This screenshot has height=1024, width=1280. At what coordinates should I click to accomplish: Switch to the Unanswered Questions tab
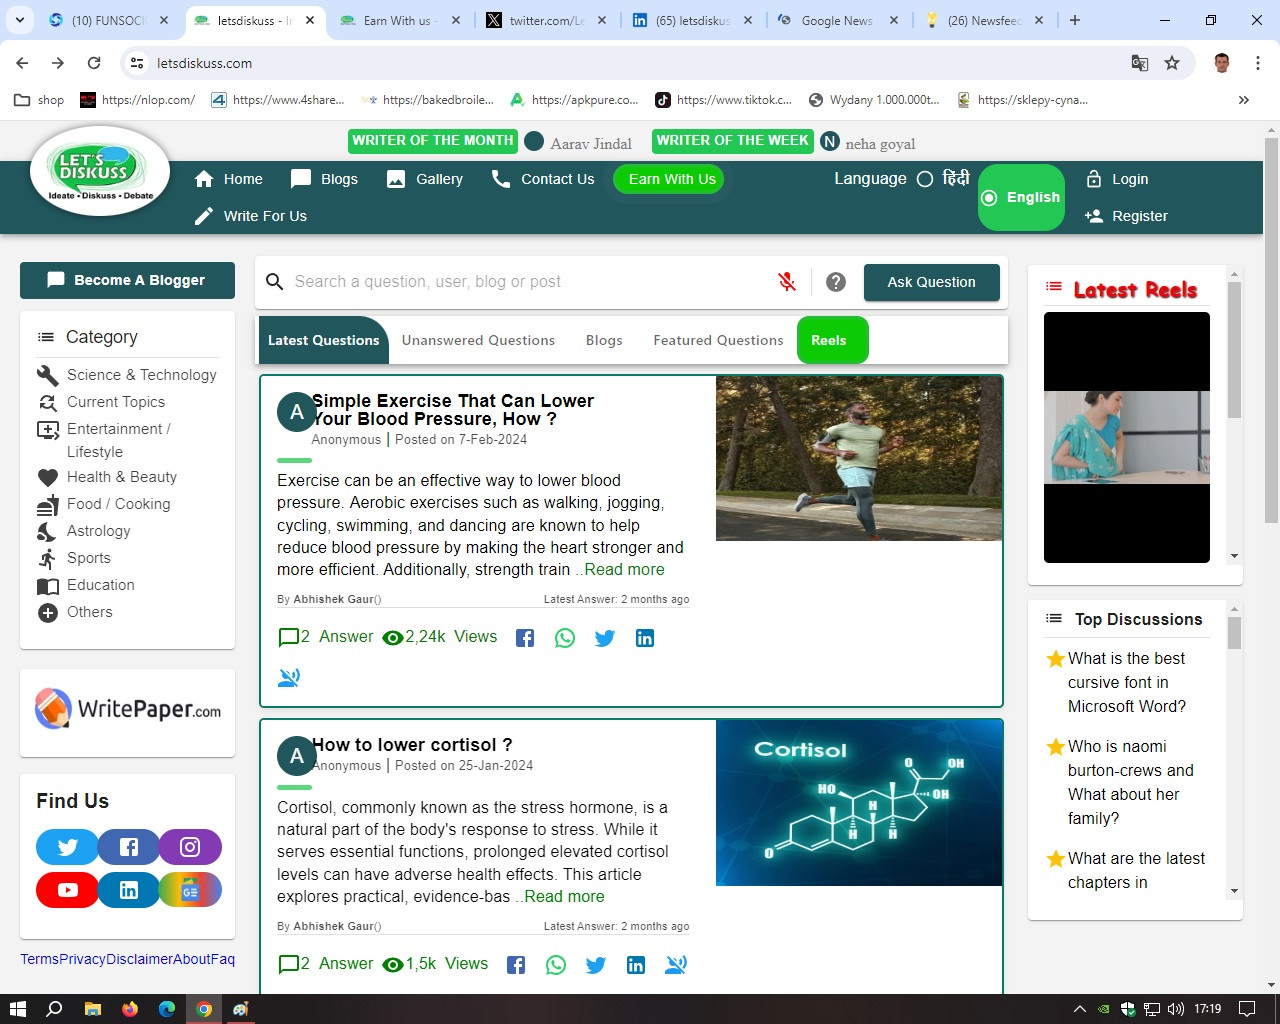(x=478, y=340)
